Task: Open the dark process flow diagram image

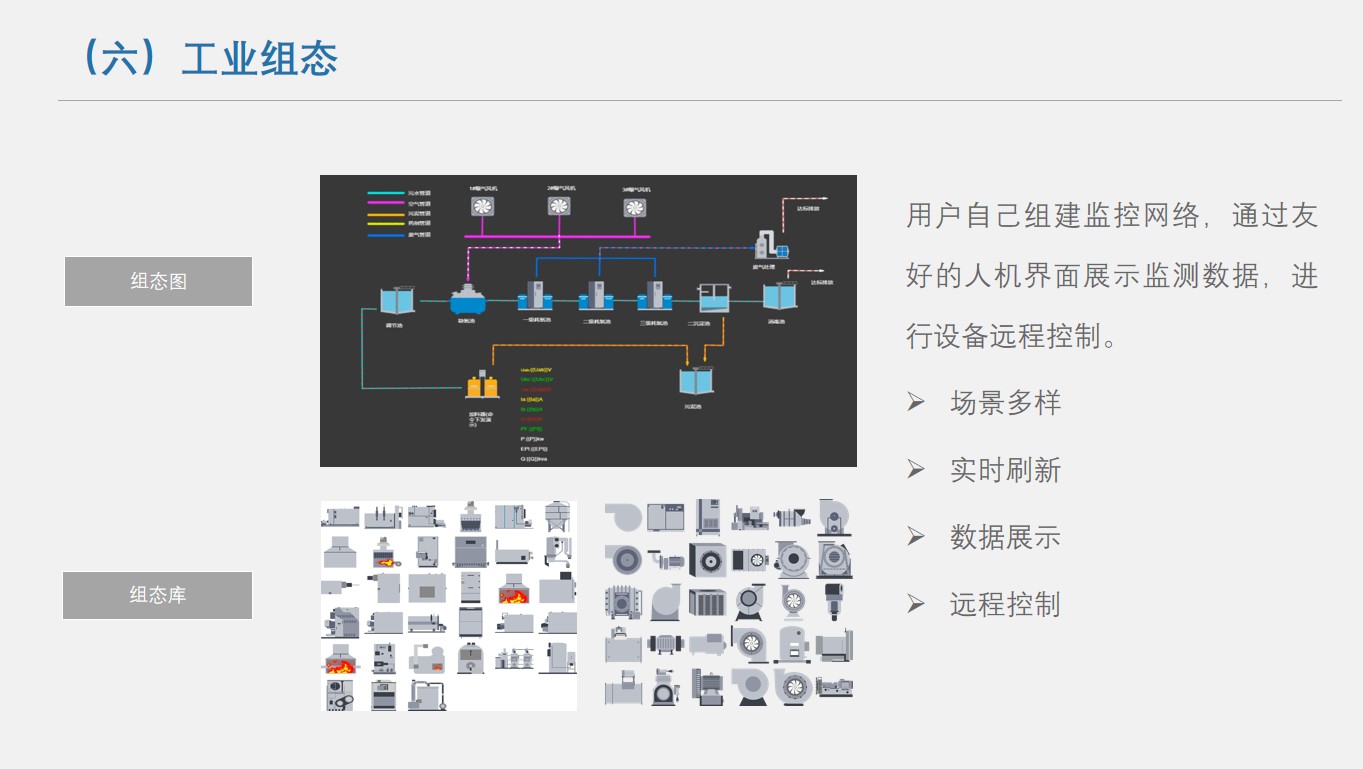Action: coord(588,320)
